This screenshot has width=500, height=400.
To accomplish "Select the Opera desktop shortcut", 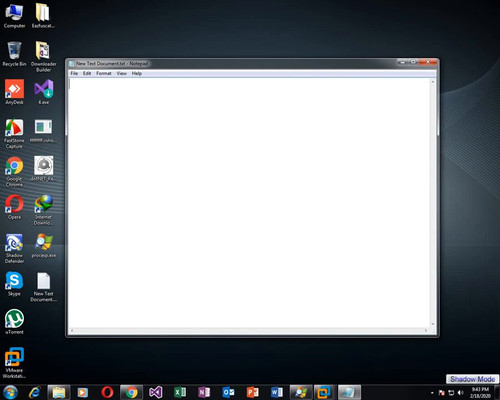I will (14, 207).
